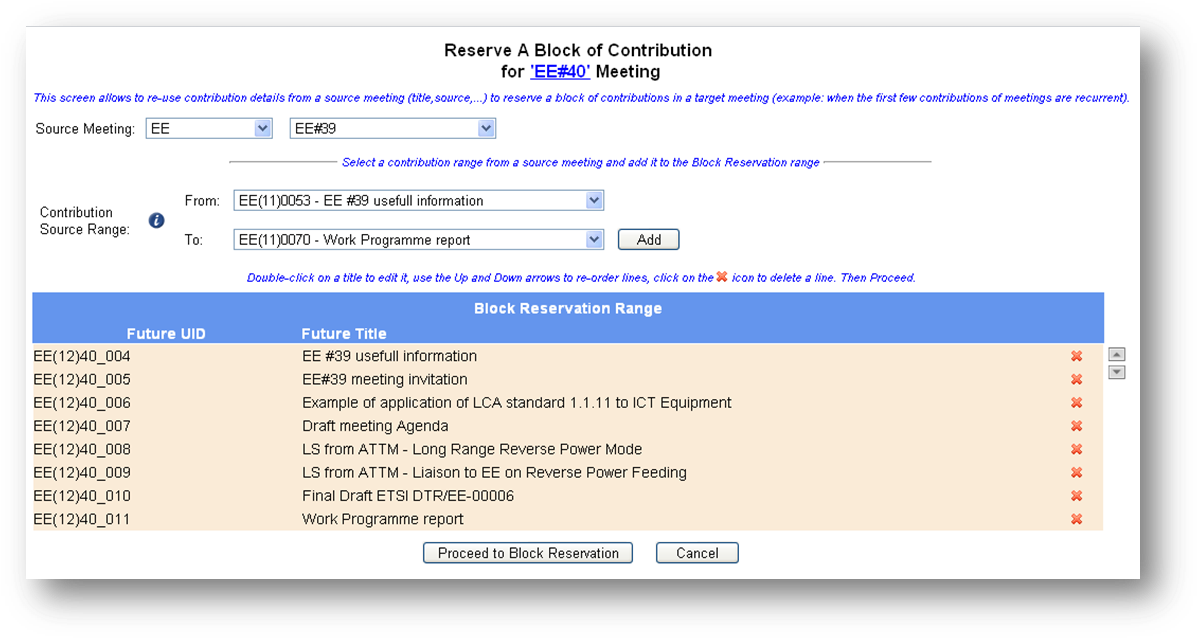Viewport: 1197px width, 638px height.
Task: Select title 'Final Draft ETSI DTR/EE-00006'
Action: point(408,496)
